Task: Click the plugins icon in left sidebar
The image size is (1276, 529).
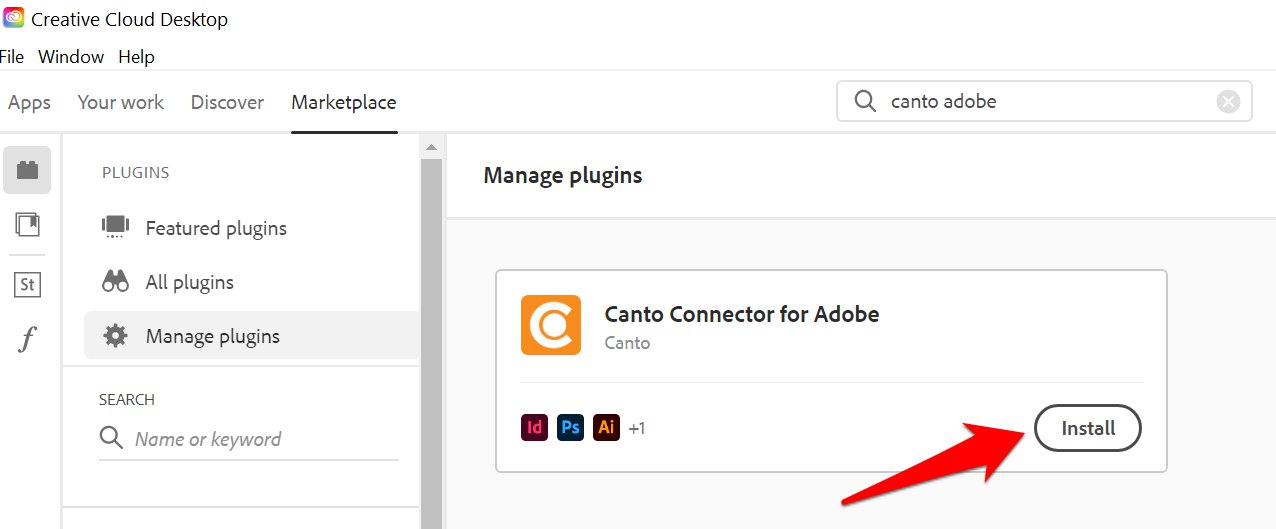Action: (x=27, y=171)
